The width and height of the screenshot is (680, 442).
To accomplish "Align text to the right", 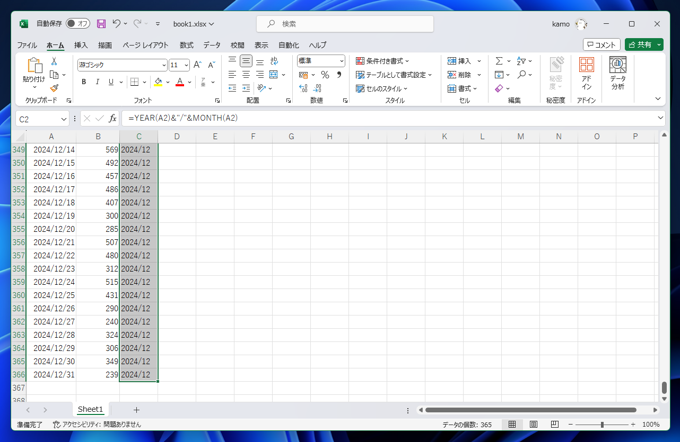I will coord(260,75).
